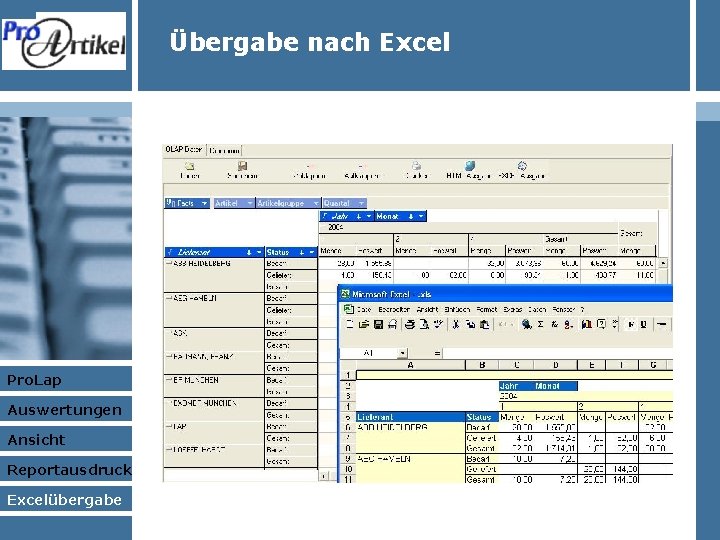Select Excel column A header

click(x=411, y=365)
